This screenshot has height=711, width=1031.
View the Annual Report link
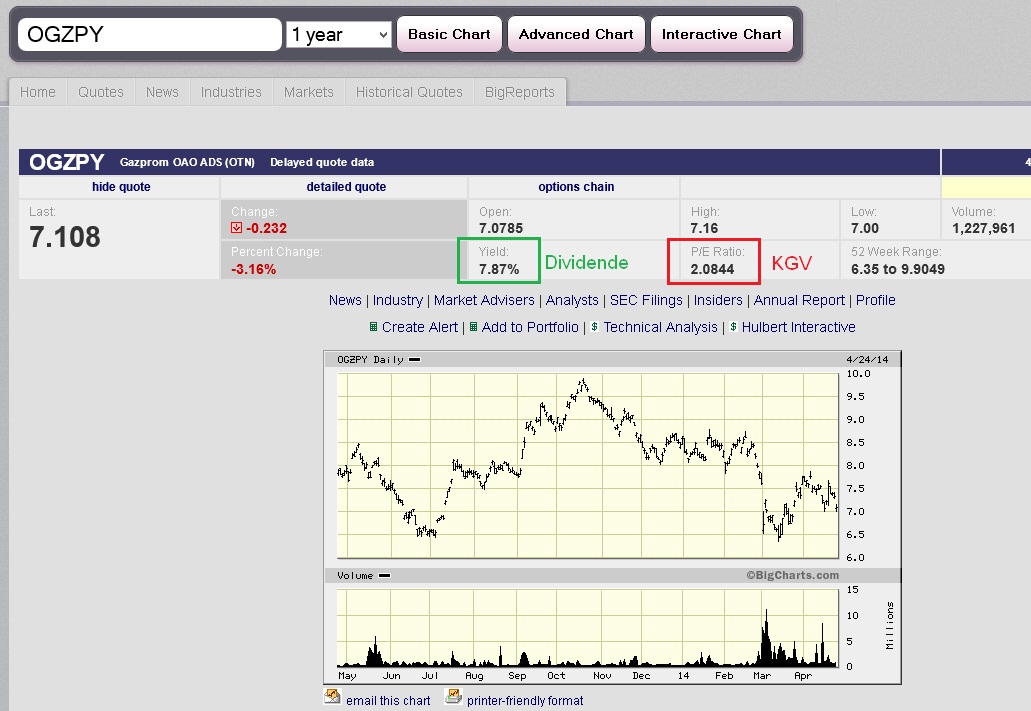[x=799, y=300]
